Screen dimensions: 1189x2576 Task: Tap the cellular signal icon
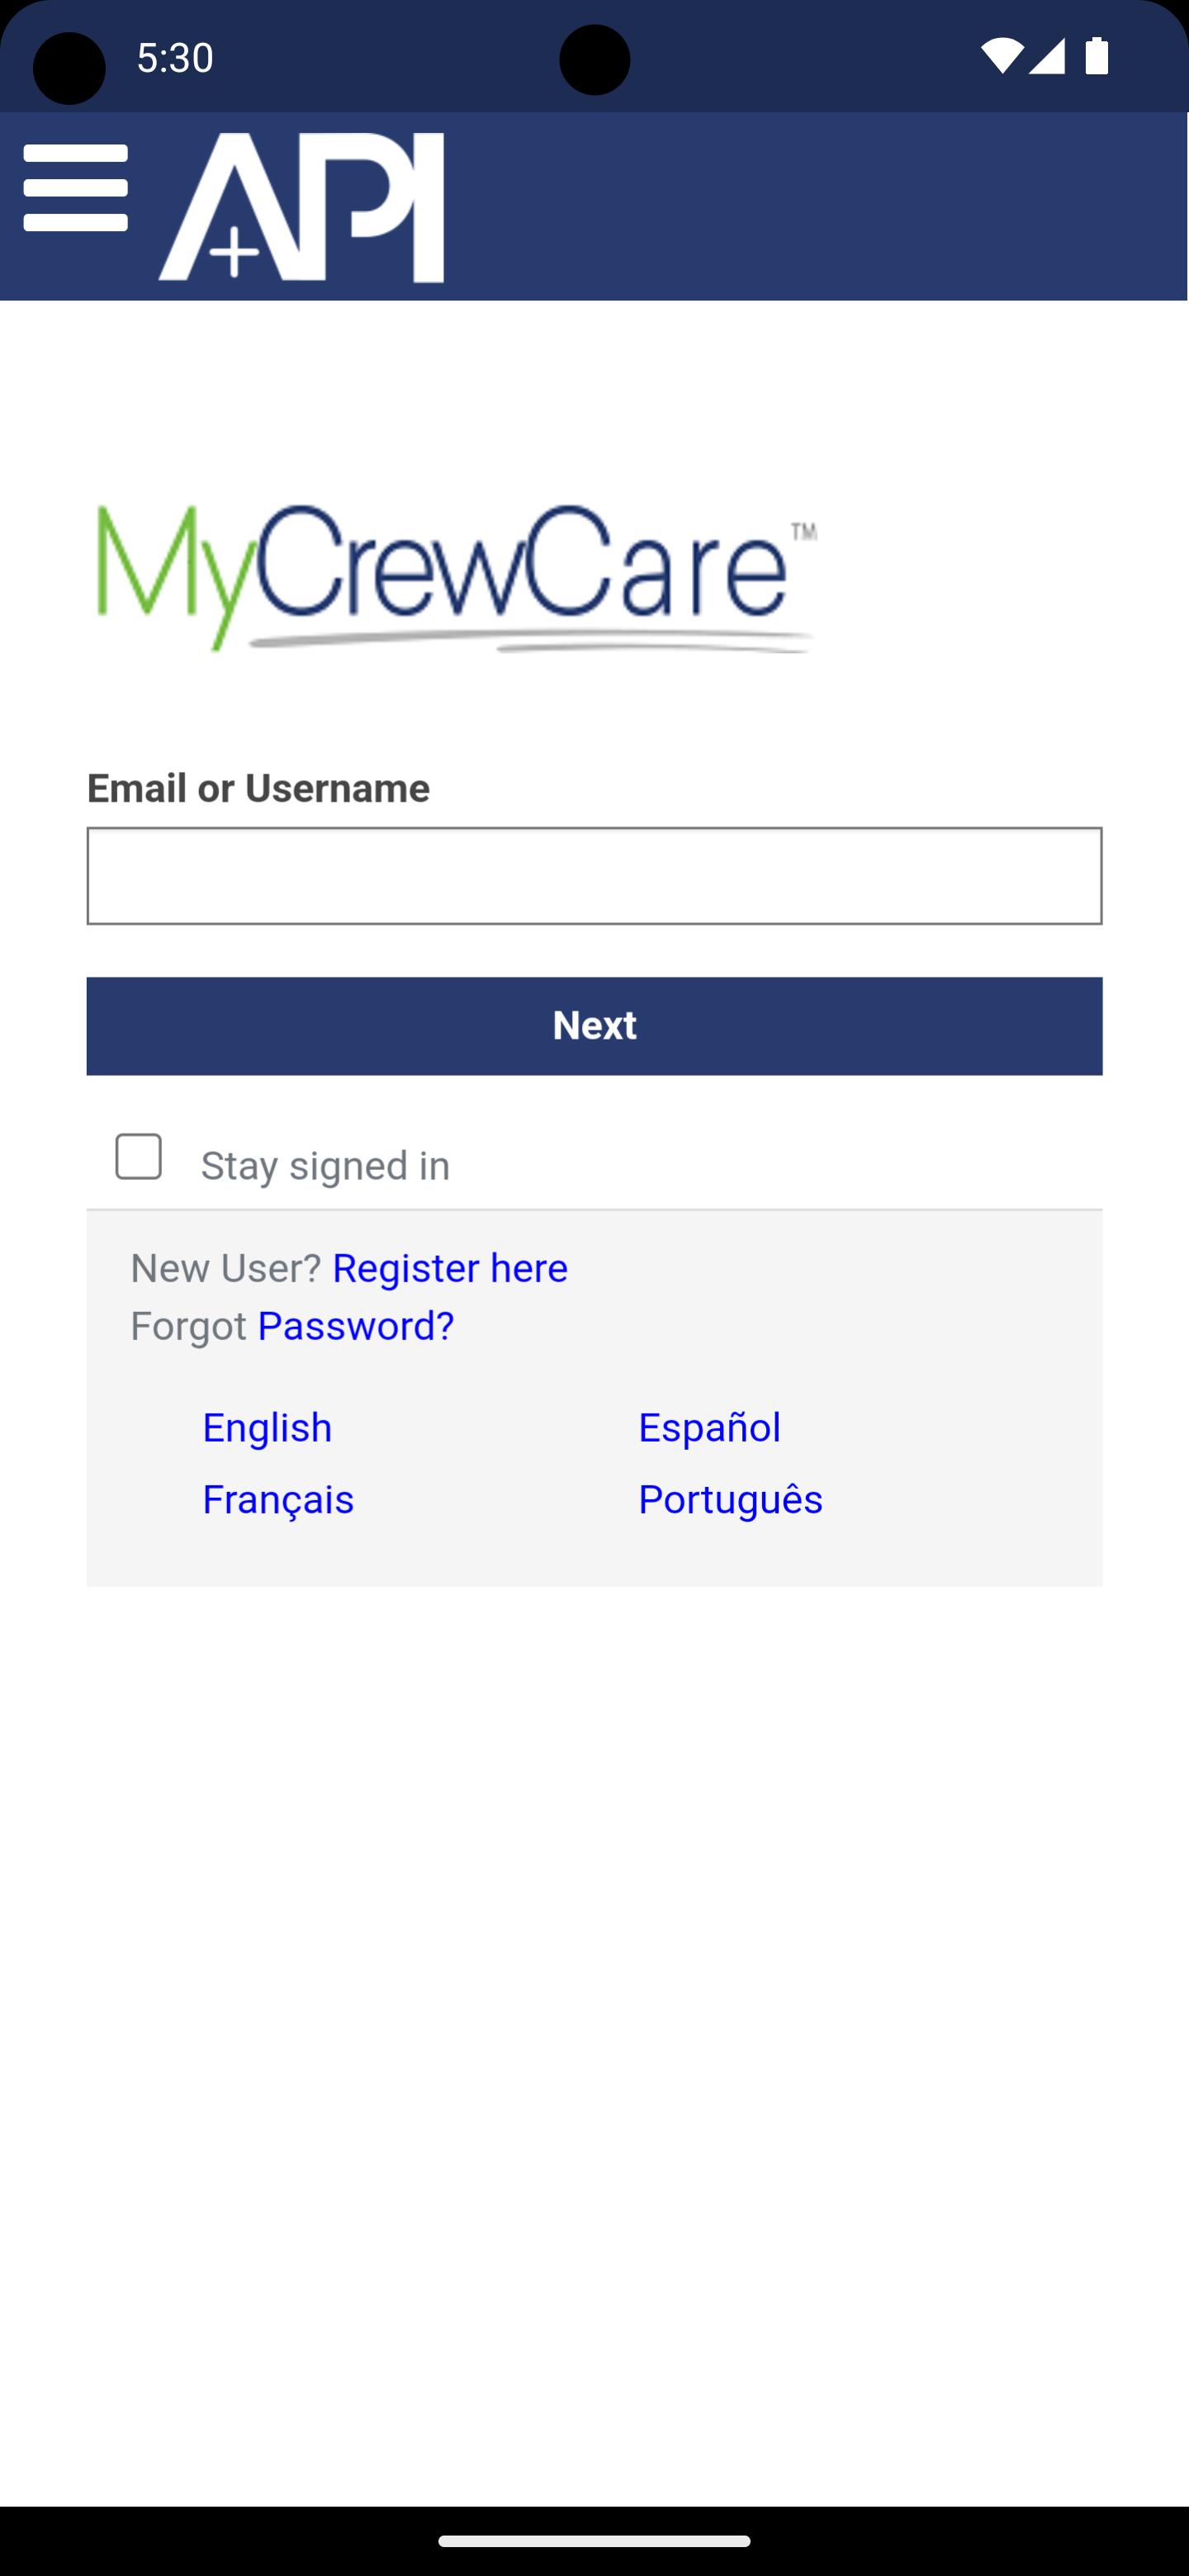(1046, 57)
